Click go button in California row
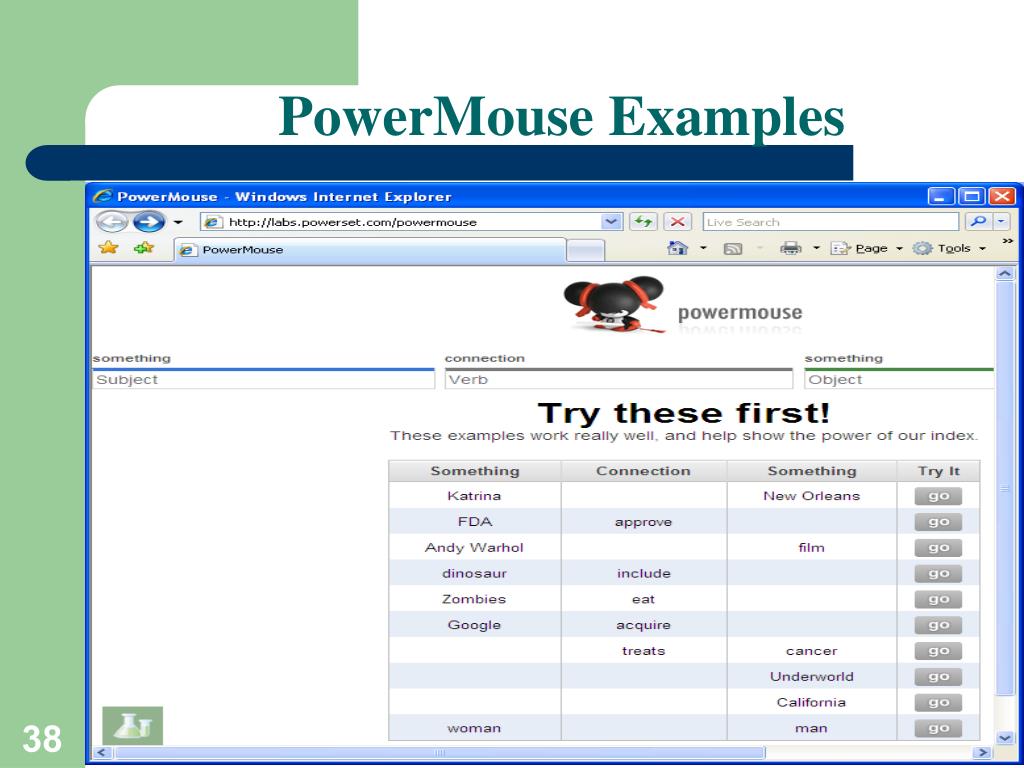This screenshot has width=1024, height=768. pos(938,702)
